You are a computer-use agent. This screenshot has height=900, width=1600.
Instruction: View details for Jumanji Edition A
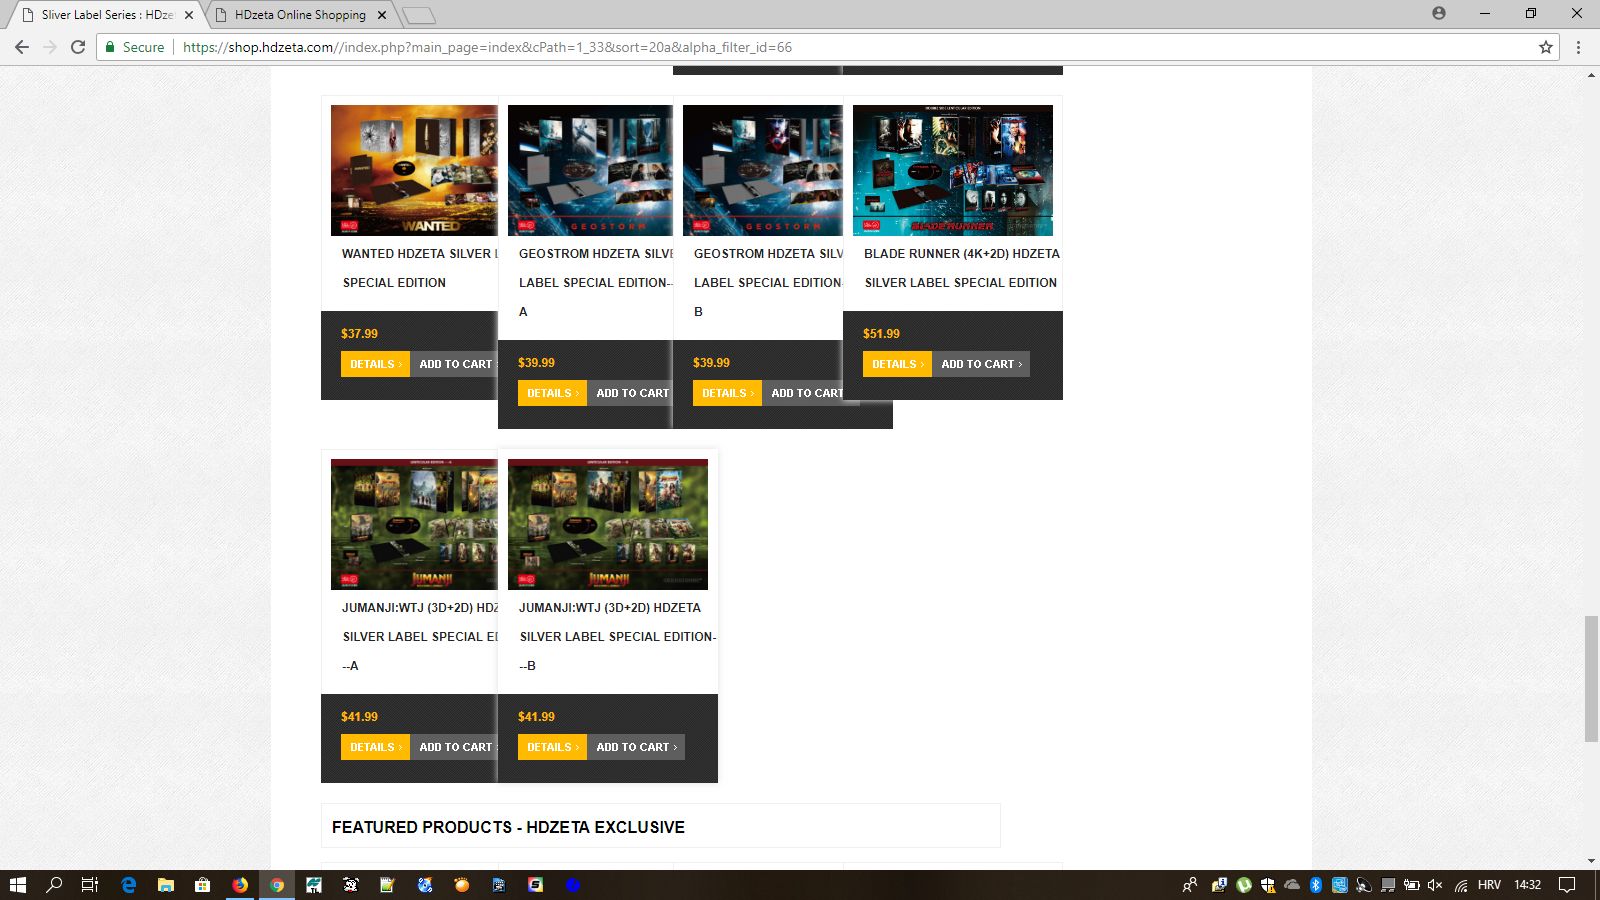[x=375, y=747]
